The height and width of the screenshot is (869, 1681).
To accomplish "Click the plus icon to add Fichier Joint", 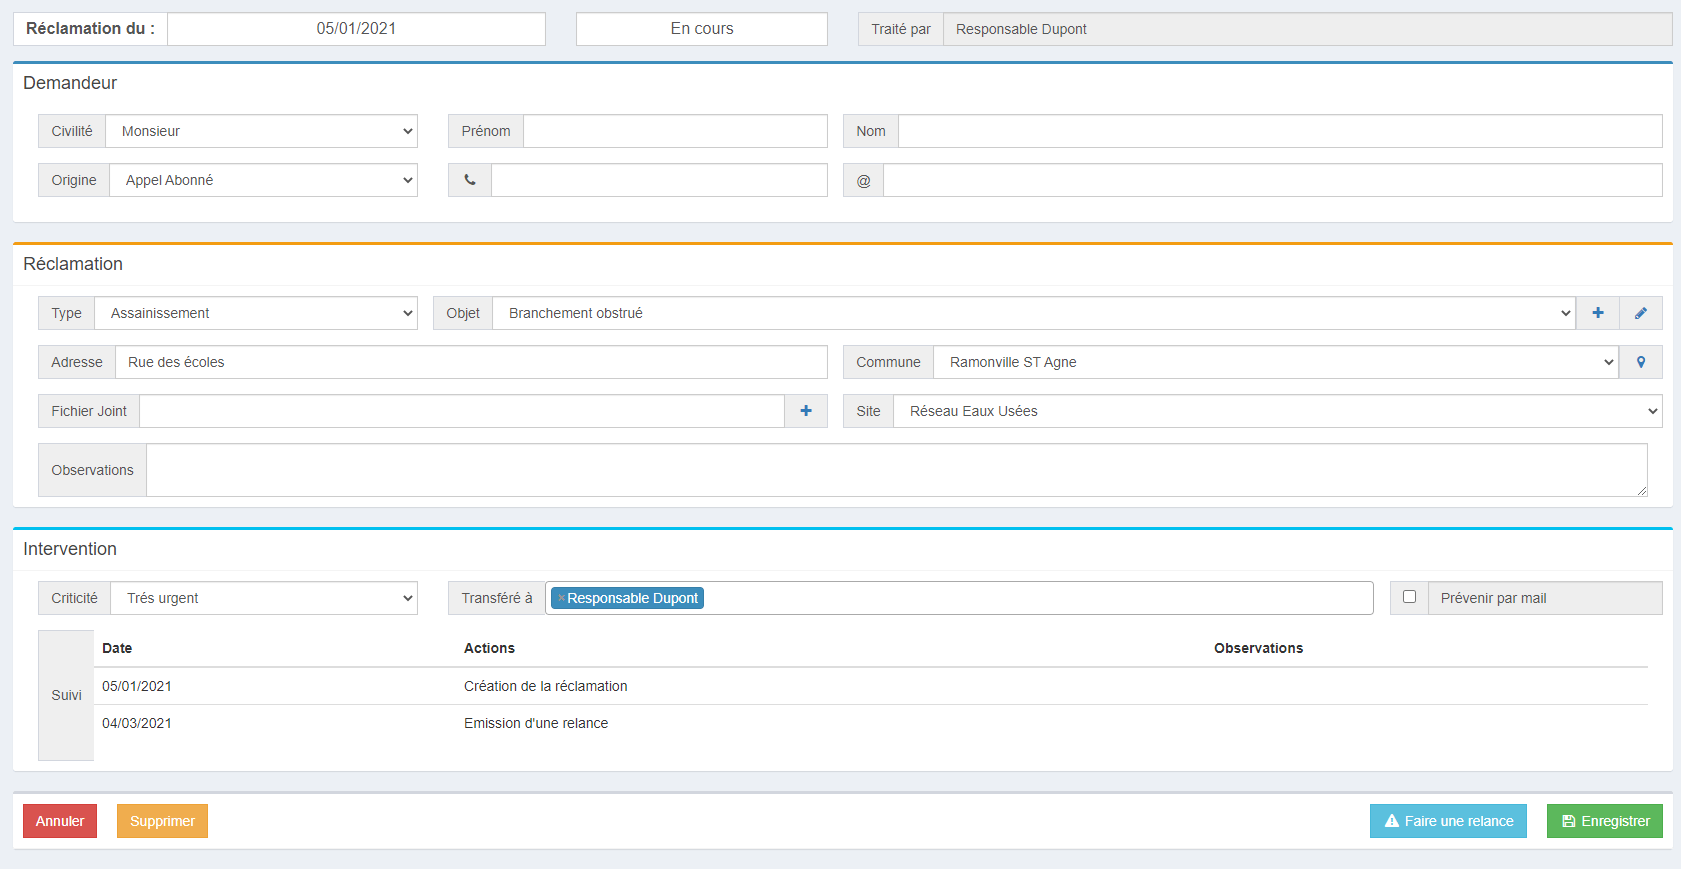I will click(x=806, y=411).
